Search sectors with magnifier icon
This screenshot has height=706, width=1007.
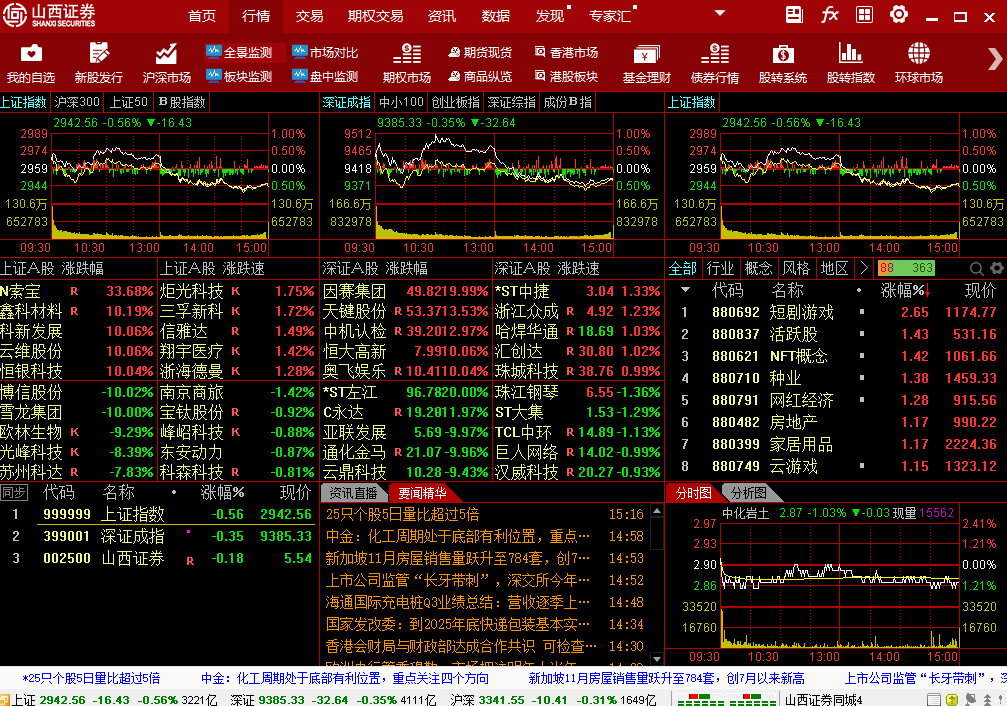[x=976, y=269]
